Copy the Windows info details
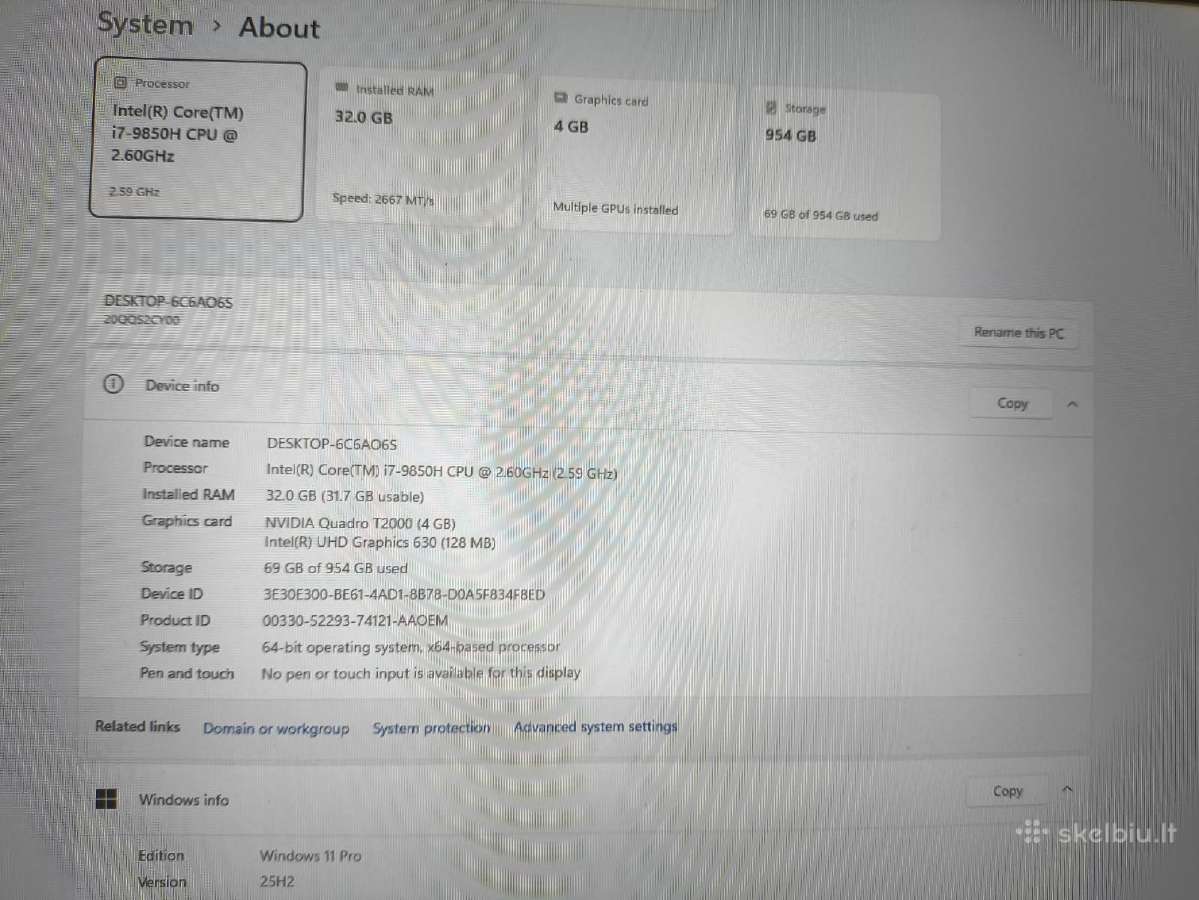This screenshot has height=900, width=1199. [1007, 791]
